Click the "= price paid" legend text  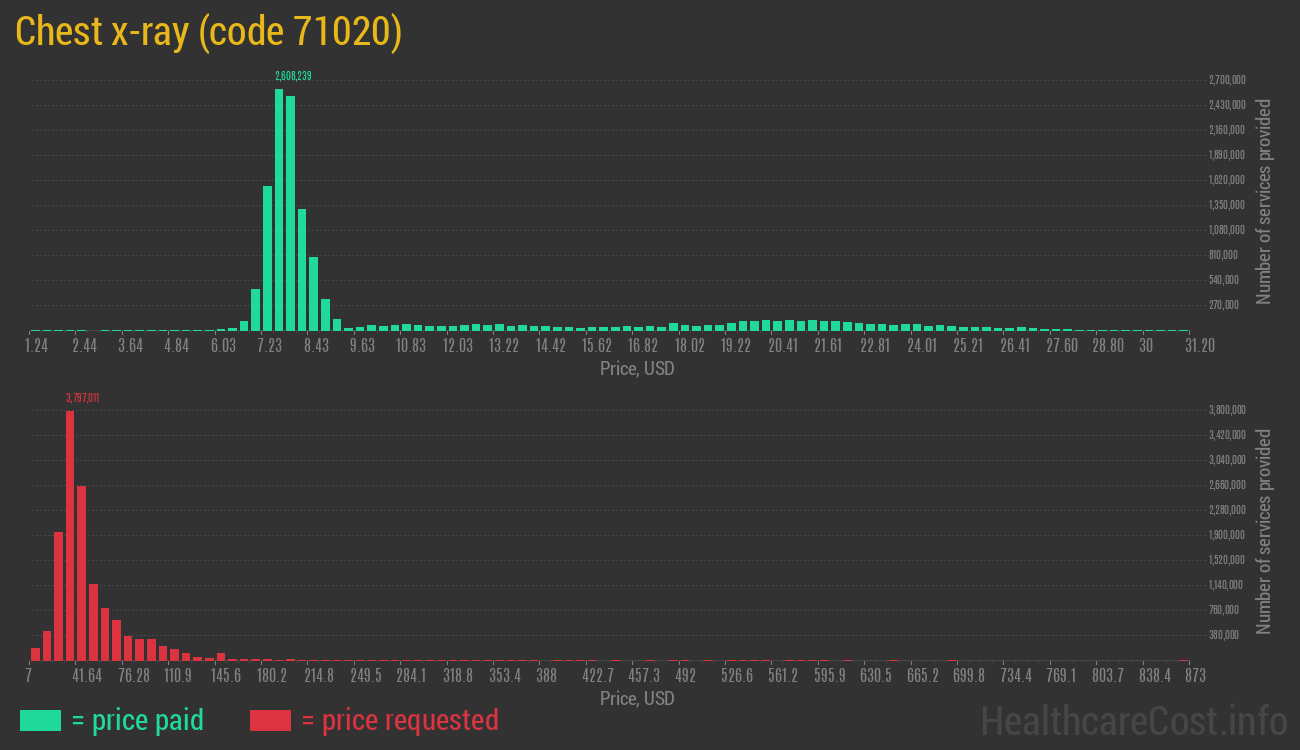click(x=138, y=720)
